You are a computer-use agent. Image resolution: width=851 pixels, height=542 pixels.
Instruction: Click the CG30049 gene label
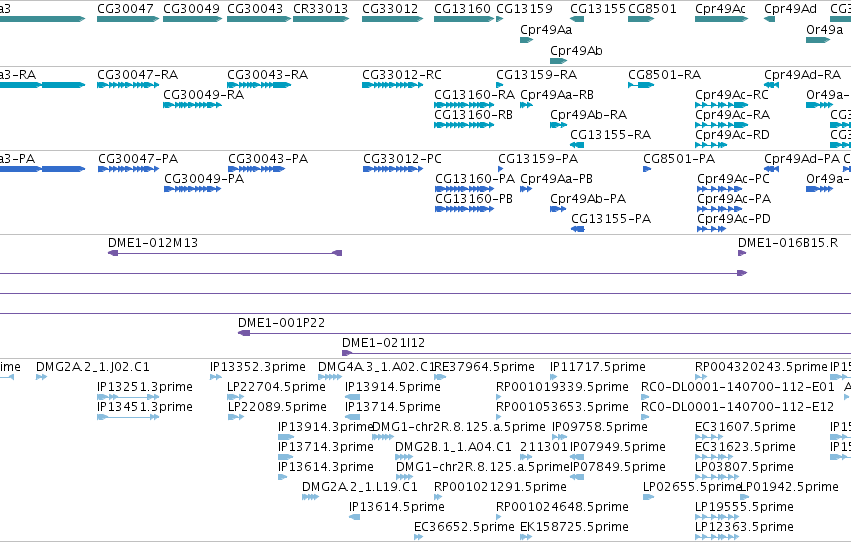(191, 9)
